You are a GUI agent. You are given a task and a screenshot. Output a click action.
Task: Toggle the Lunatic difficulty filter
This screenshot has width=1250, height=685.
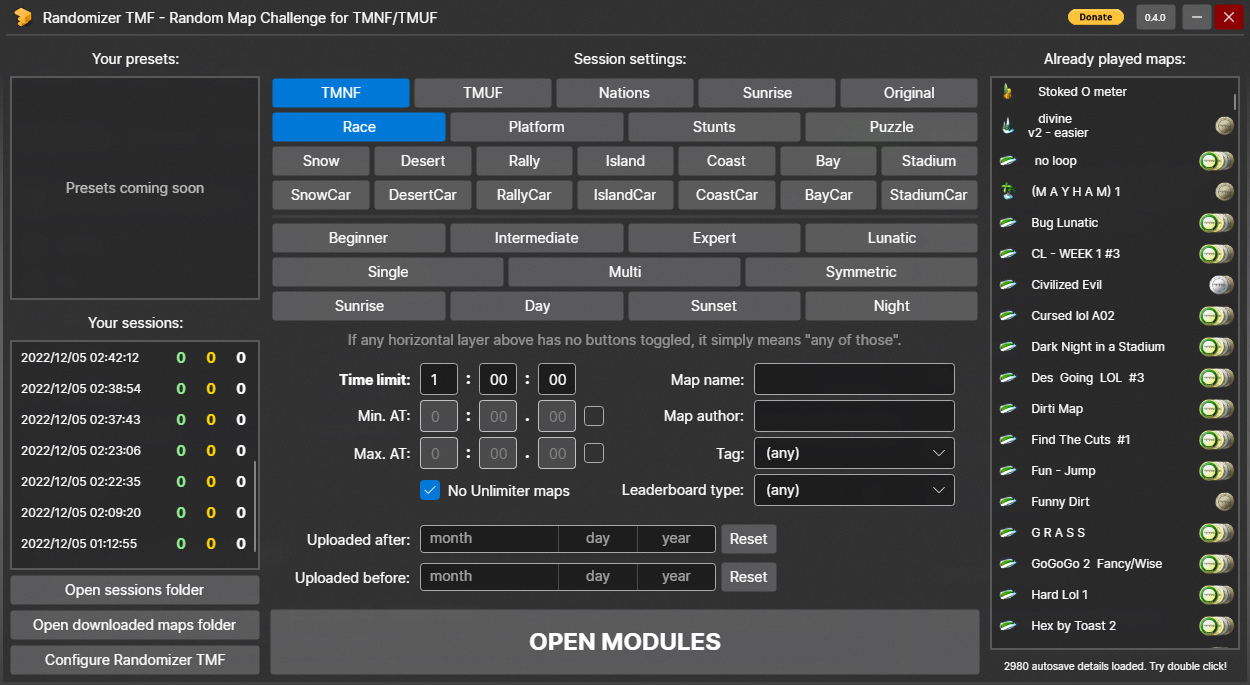(891, 238)
